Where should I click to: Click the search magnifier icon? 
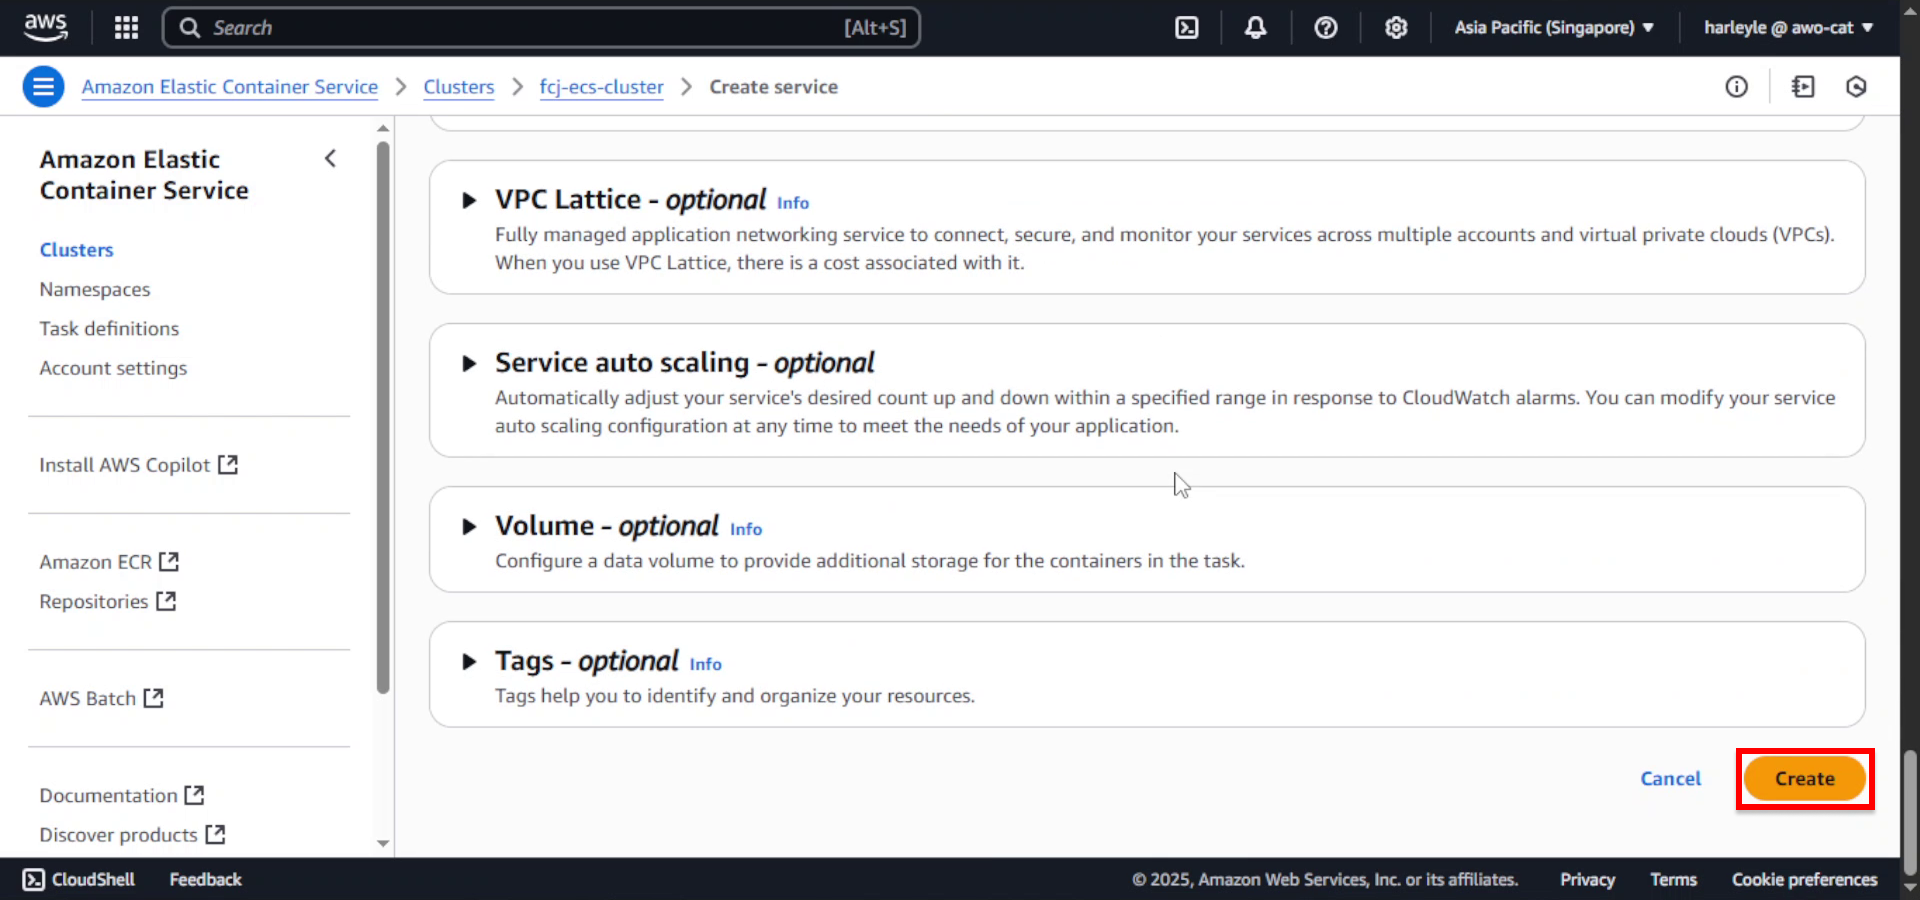(x=189, y=27)
